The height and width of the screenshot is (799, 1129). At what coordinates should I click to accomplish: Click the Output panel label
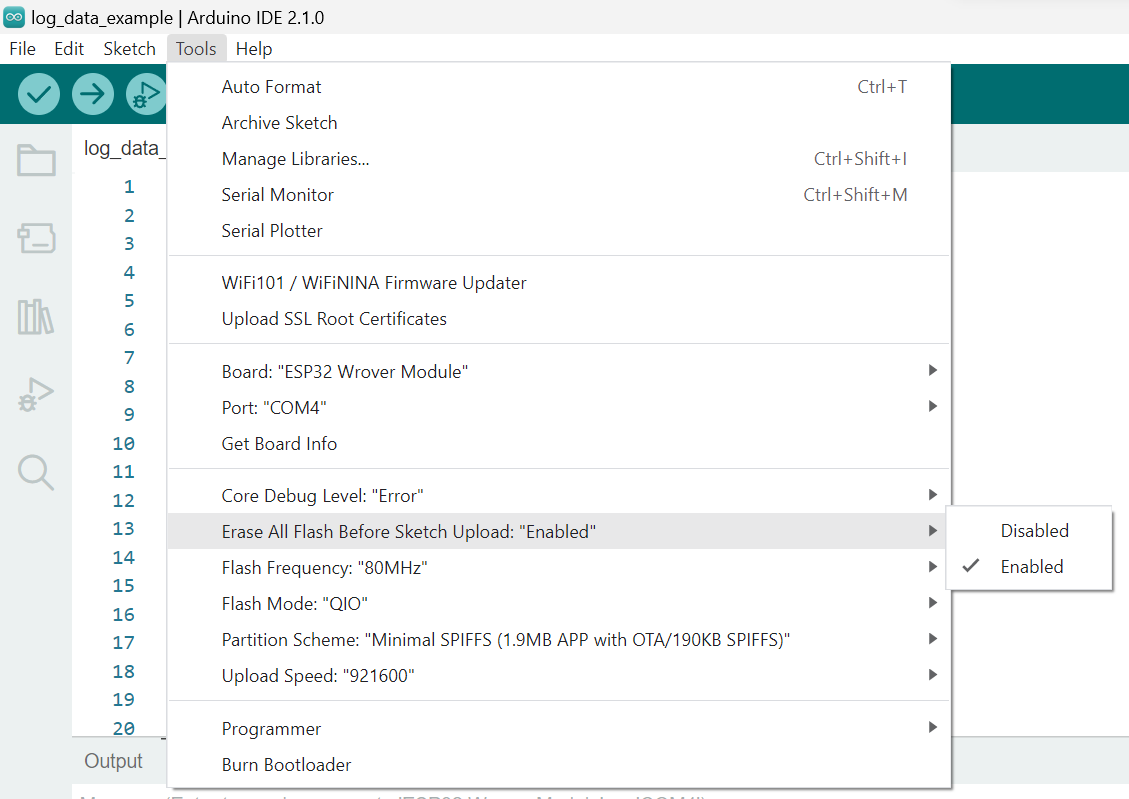point(113,761)
